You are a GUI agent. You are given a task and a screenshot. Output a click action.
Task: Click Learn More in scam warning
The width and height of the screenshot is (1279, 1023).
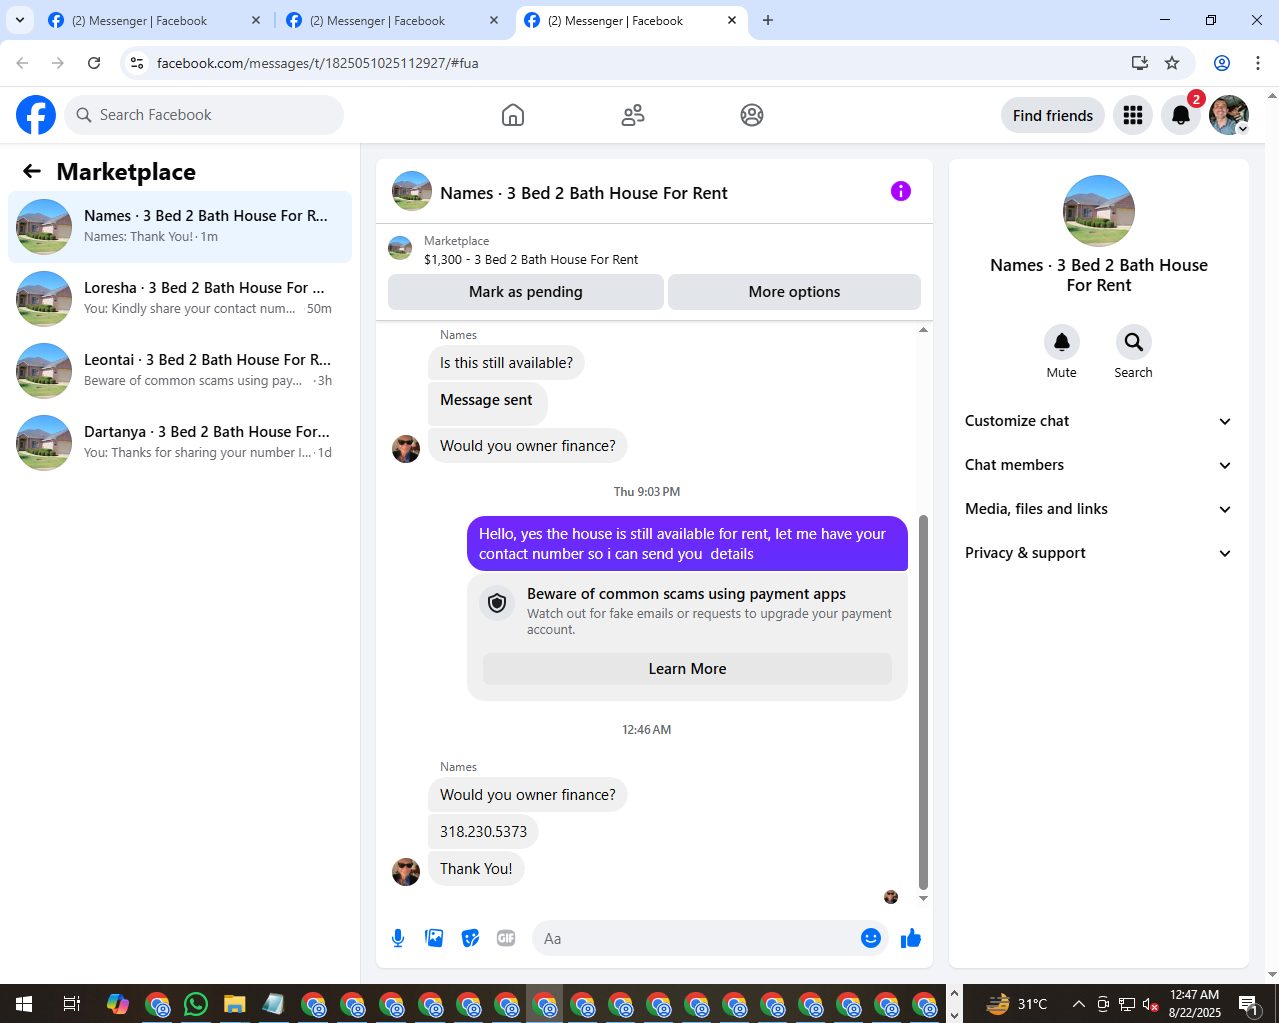pos(688,669)
